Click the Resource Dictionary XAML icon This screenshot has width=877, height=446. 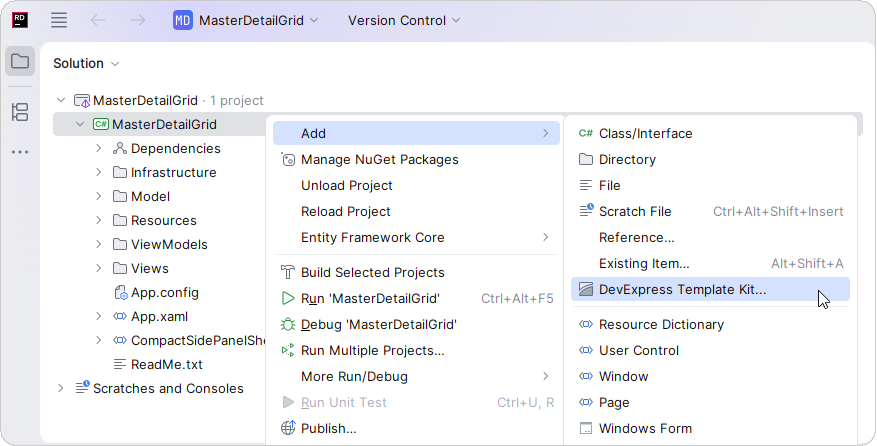[586, 325]
